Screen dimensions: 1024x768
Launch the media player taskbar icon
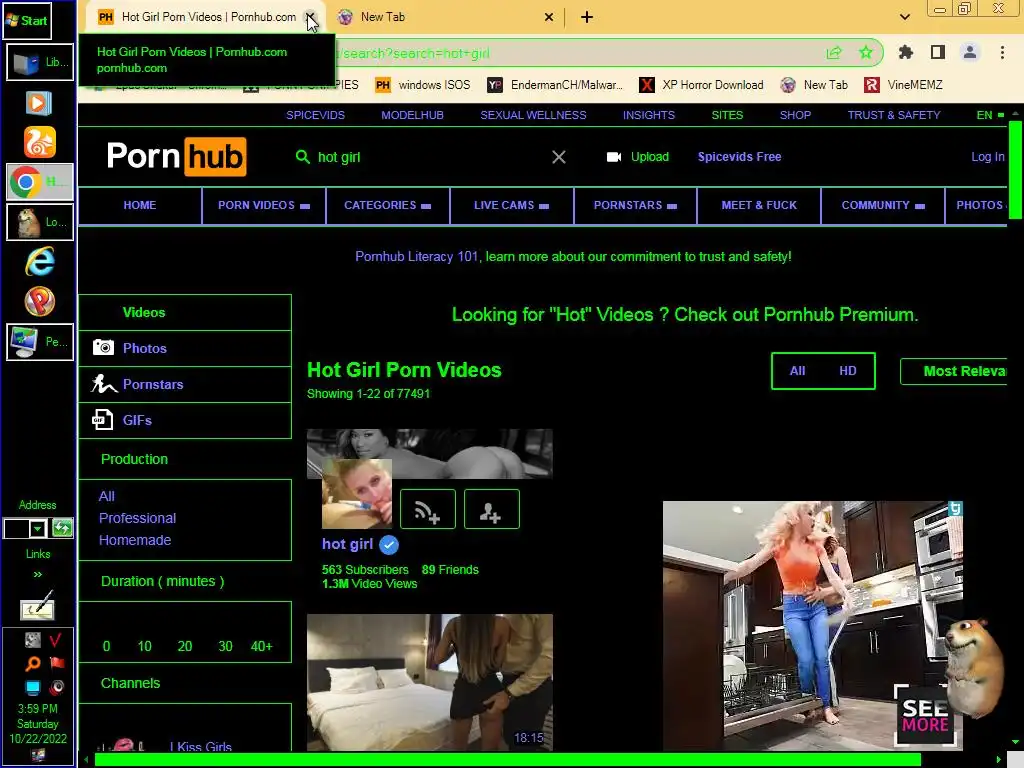39,103
